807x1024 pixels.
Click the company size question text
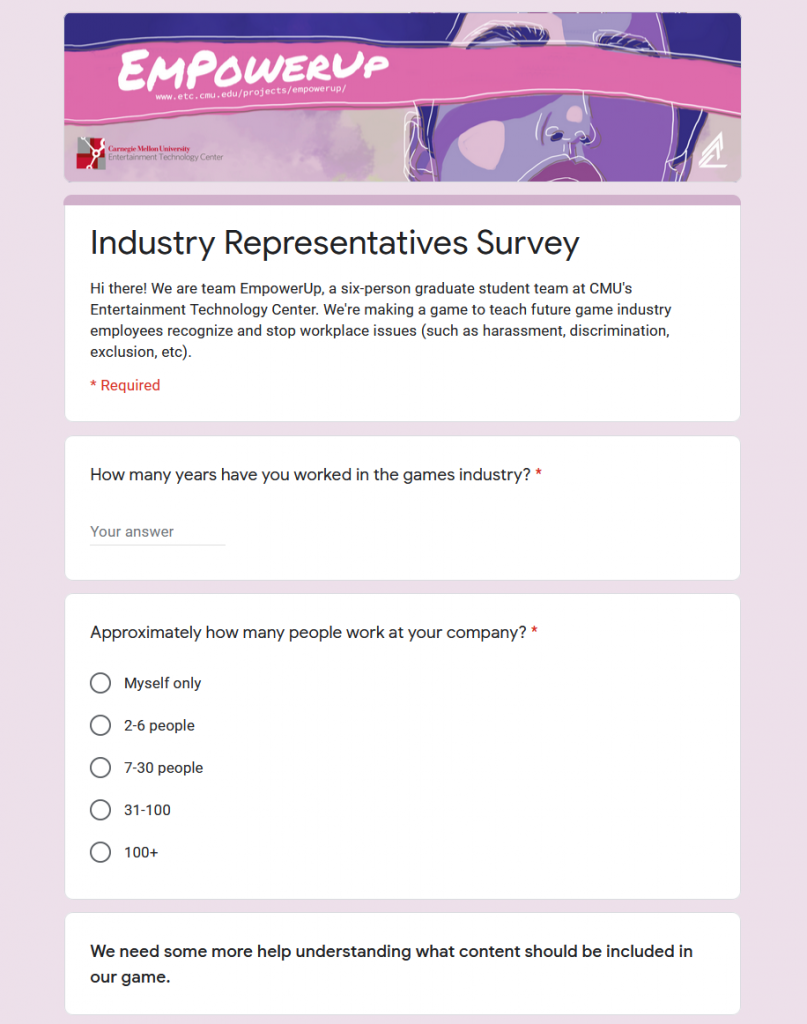(x=308, y=633)
